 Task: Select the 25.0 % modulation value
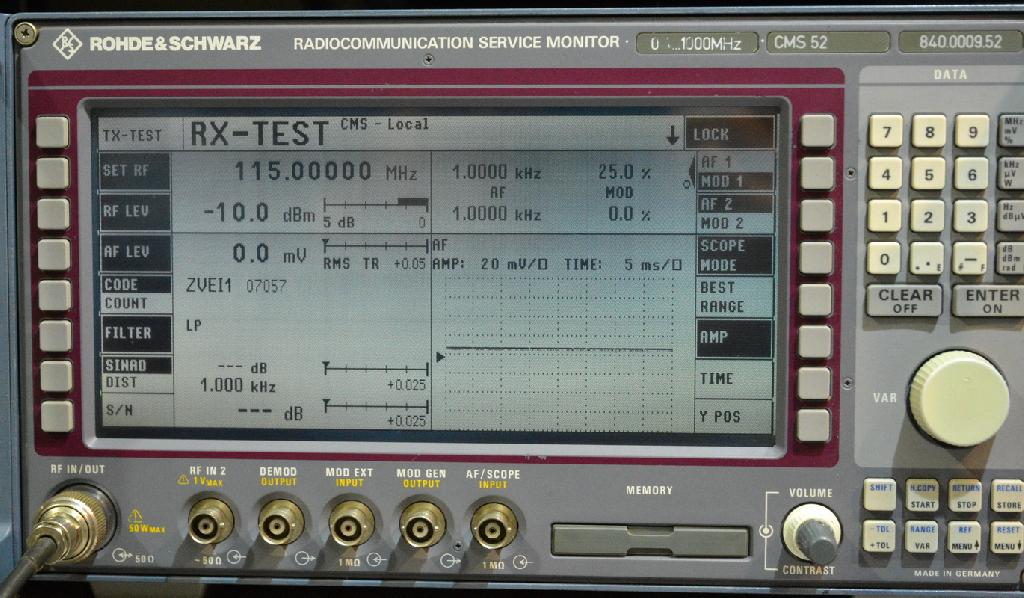624,172
